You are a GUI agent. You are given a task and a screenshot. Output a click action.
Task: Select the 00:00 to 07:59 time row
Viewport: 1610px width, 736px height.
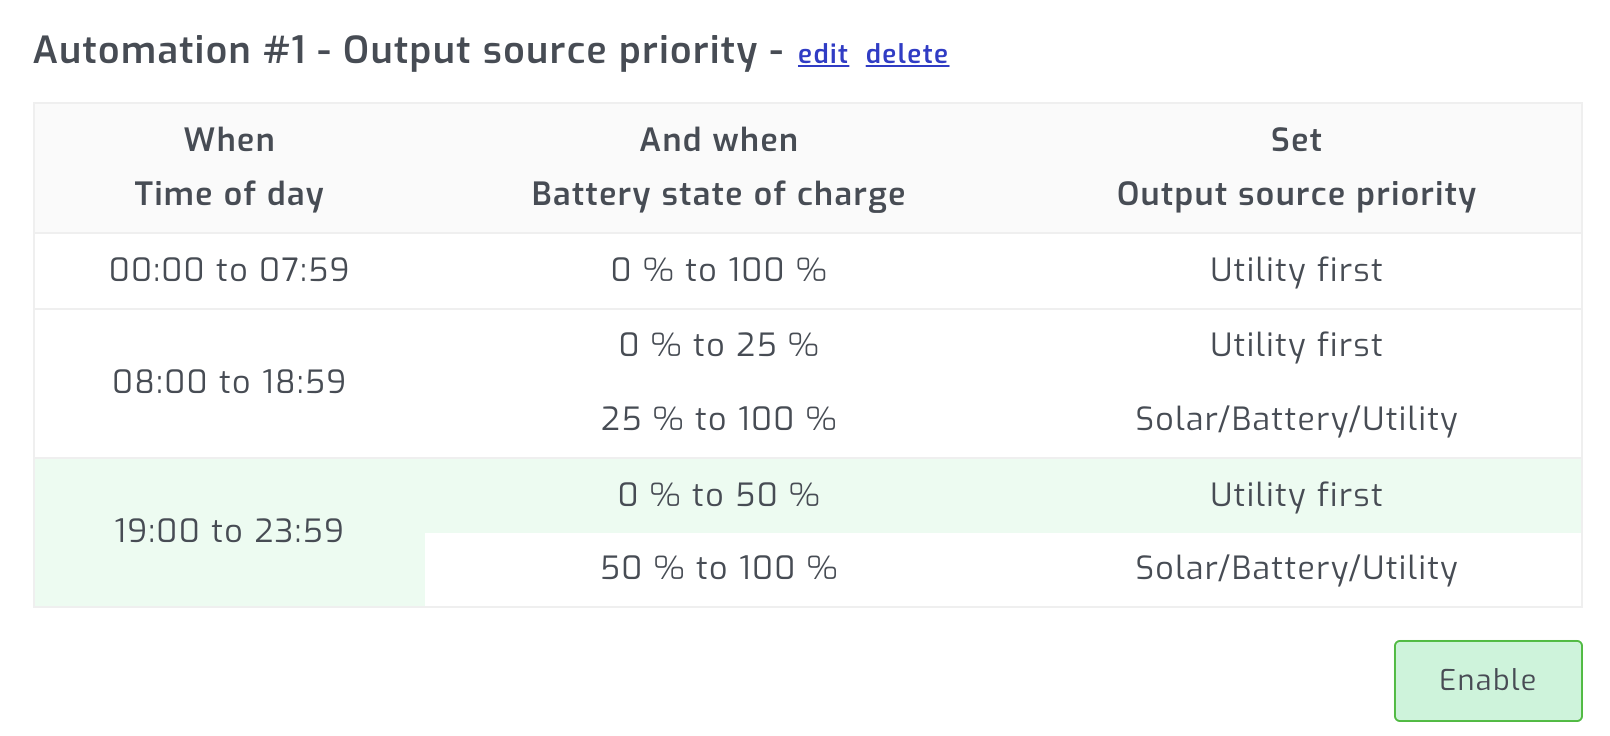tap(229, 270)
